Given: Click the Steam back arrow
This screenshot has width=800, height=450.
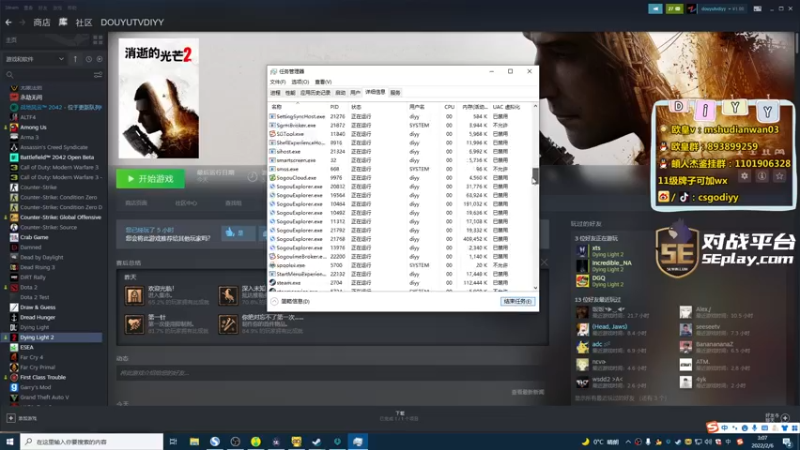Looking at the screenshot, I should pos(9,22).
